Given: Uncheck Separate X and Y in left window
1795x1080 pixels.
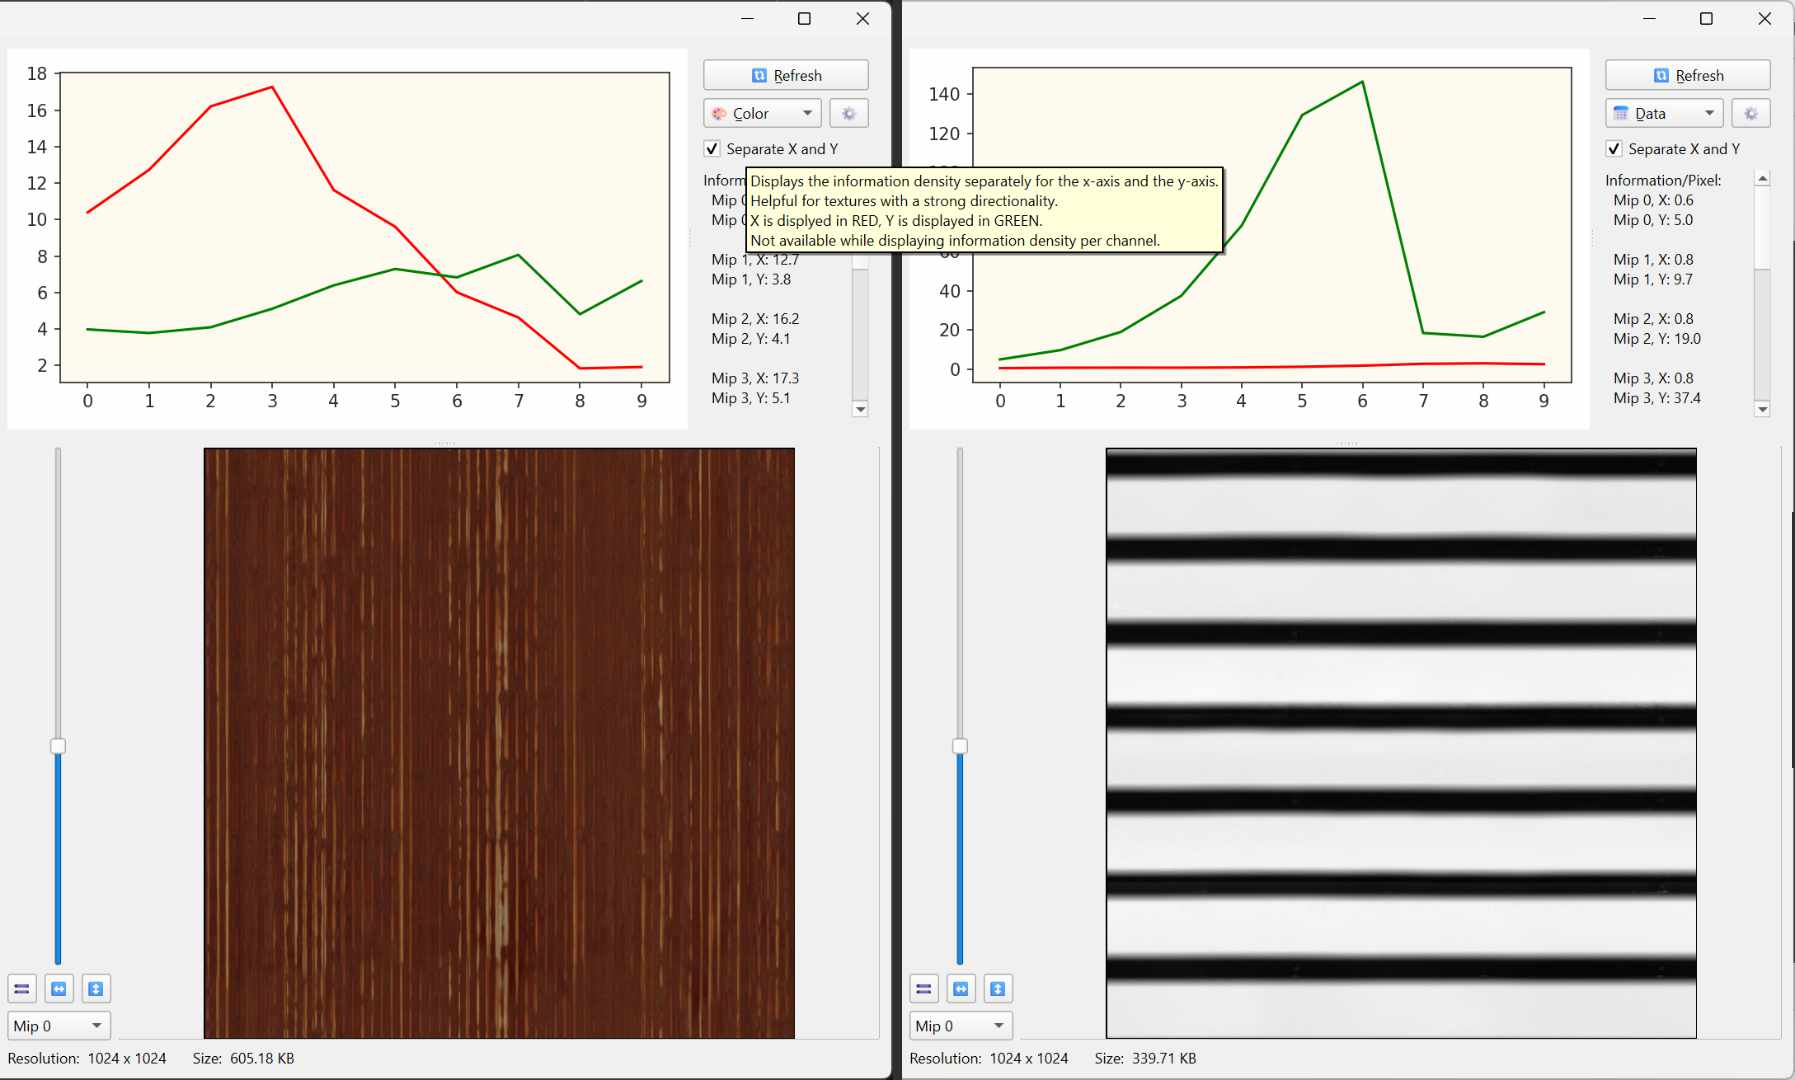Looking at the screenshot, I should 712,149.
